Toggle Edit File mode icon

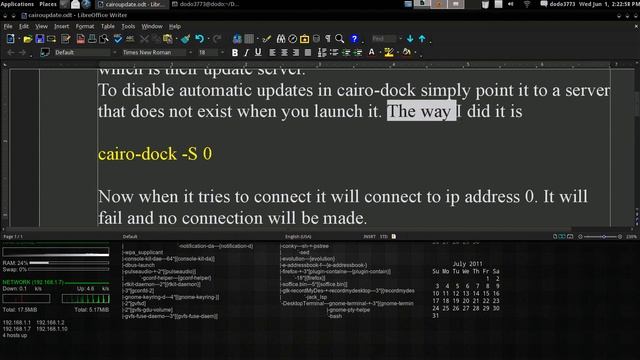[65, 39]
